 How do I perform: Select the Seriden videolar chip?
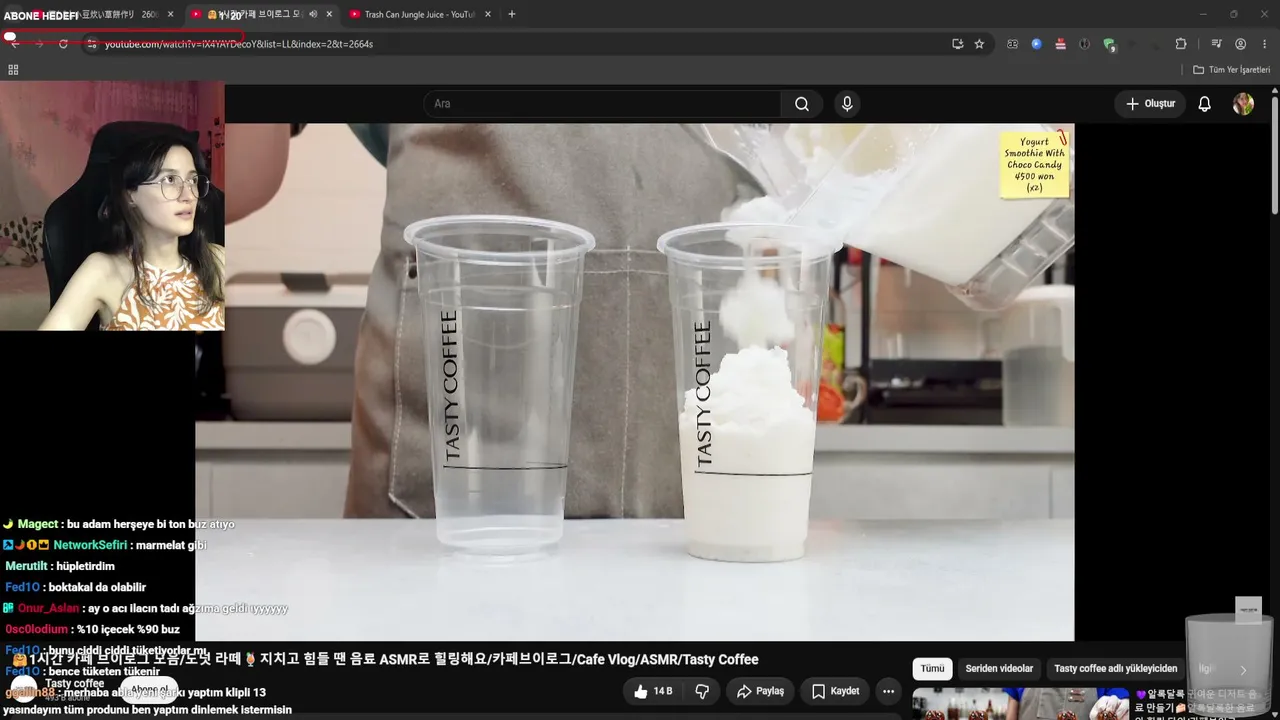coord(999,669)
